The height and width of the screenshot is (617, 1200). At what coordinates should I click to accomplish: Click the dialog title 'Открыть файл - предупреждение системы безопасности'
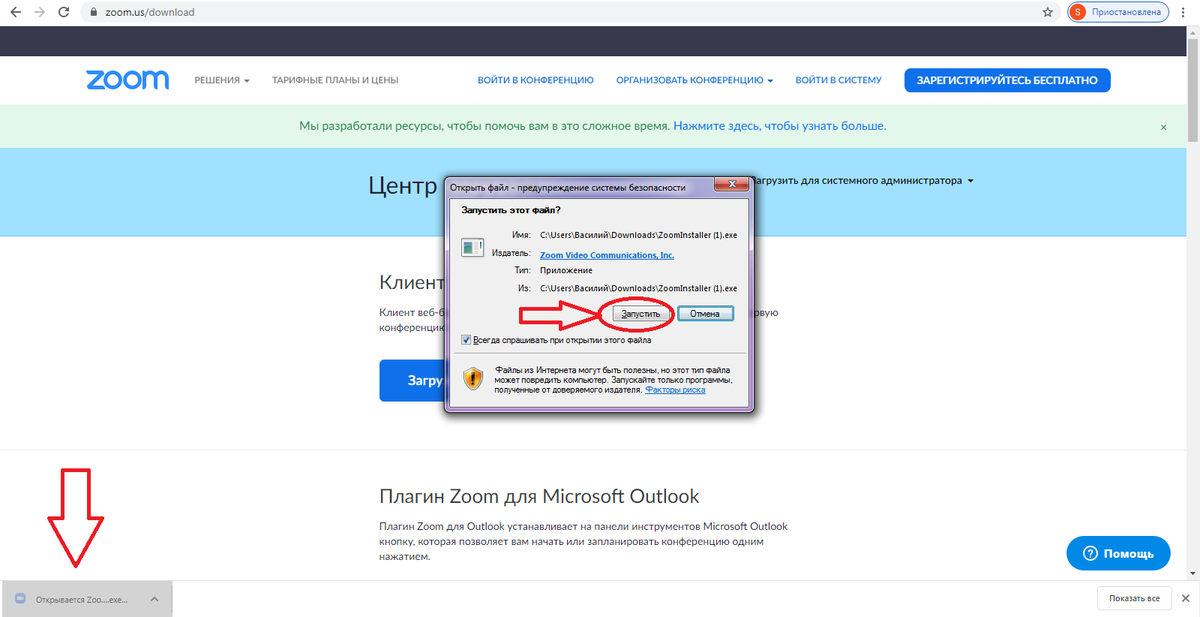tap(568, 186)
